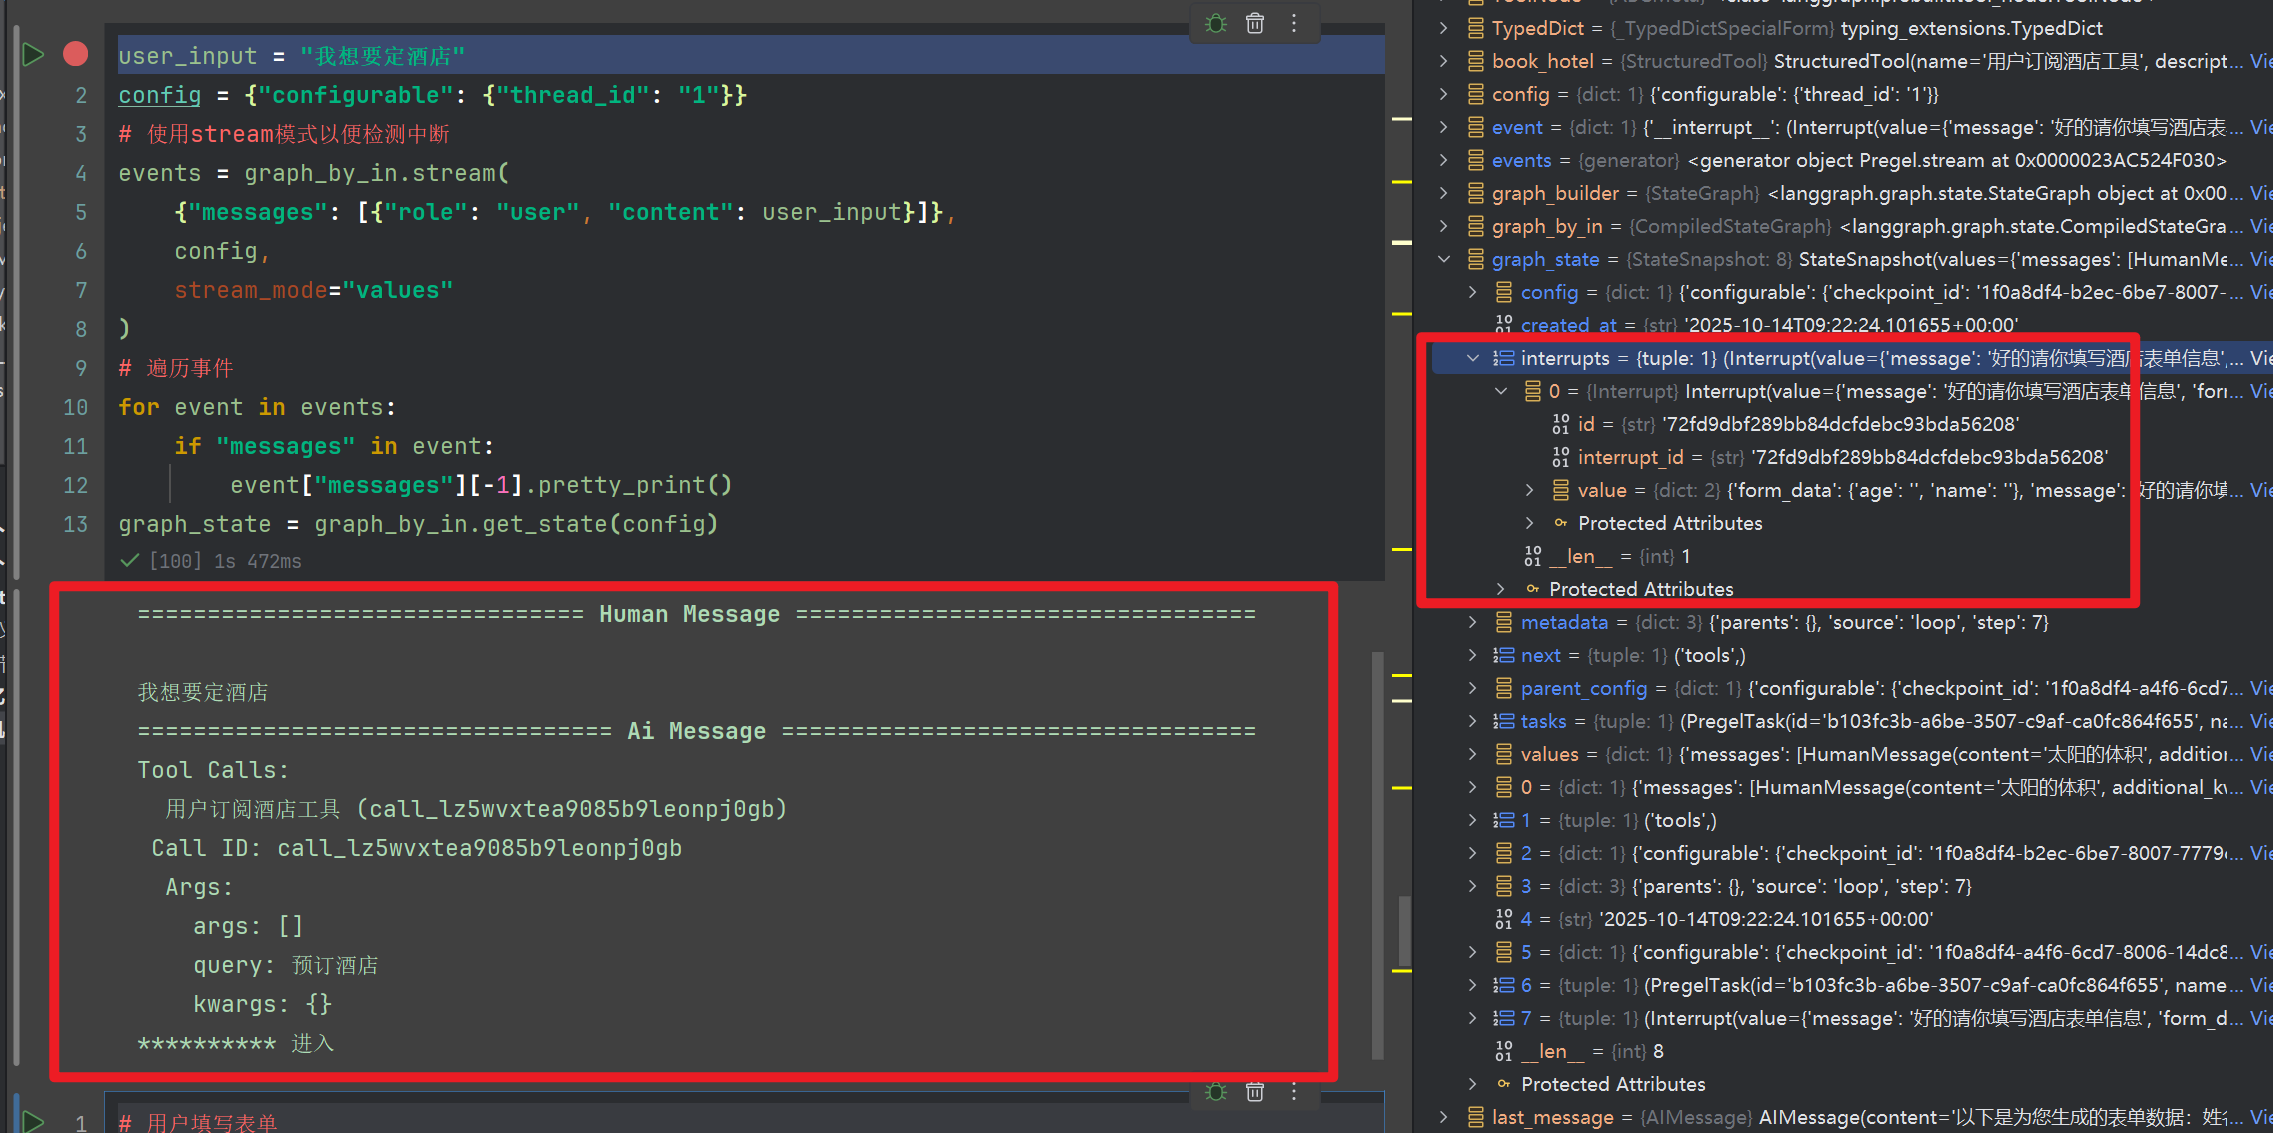The width and height of the screenshot is (2273, 1133).
Task: Click the debug cell bug icon at the top
Action: click(1216, 23)
